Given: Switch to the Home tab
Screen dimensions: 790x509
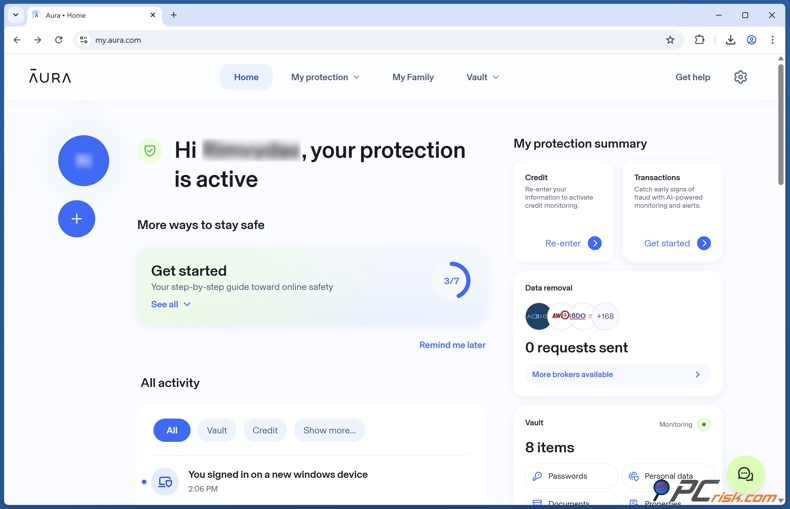Looking at the screenshot, I should pos(246,77).
